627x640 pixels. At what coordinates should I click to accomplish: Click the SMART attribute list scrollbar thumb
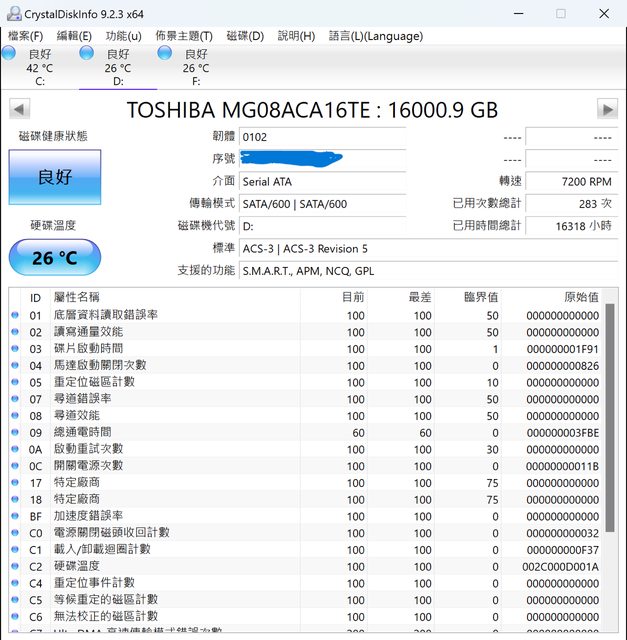point(610,418)
